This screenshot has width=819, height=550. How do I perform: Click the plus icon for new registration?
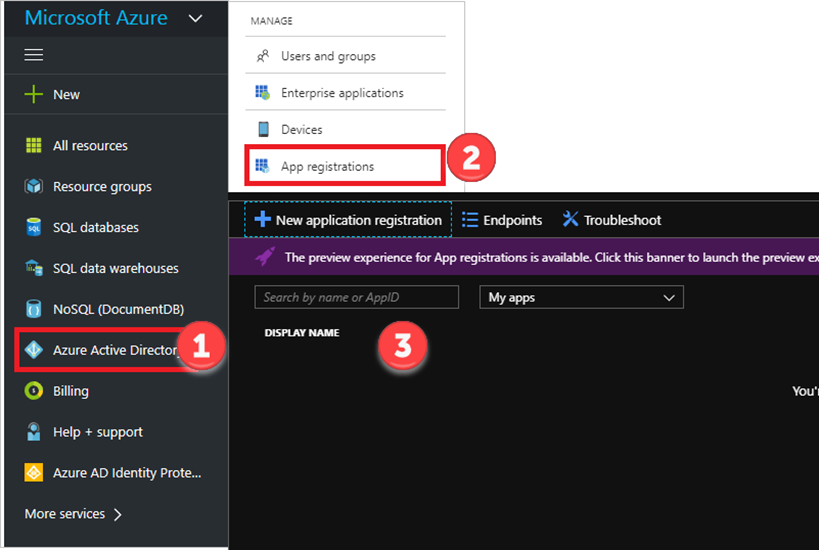[262, 219]
